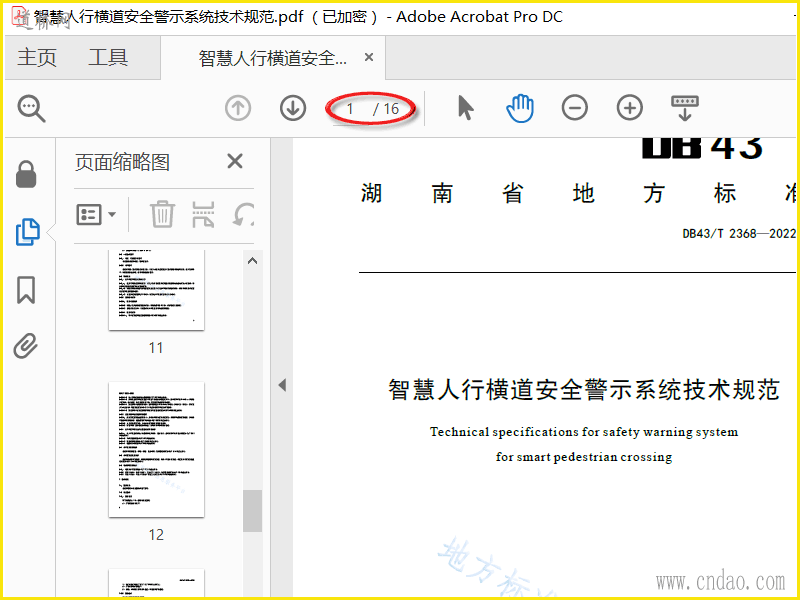Viewport: 800px width, 600px height.
Task: Switch to the 主页 tab
Action: (x=37, y=58)
